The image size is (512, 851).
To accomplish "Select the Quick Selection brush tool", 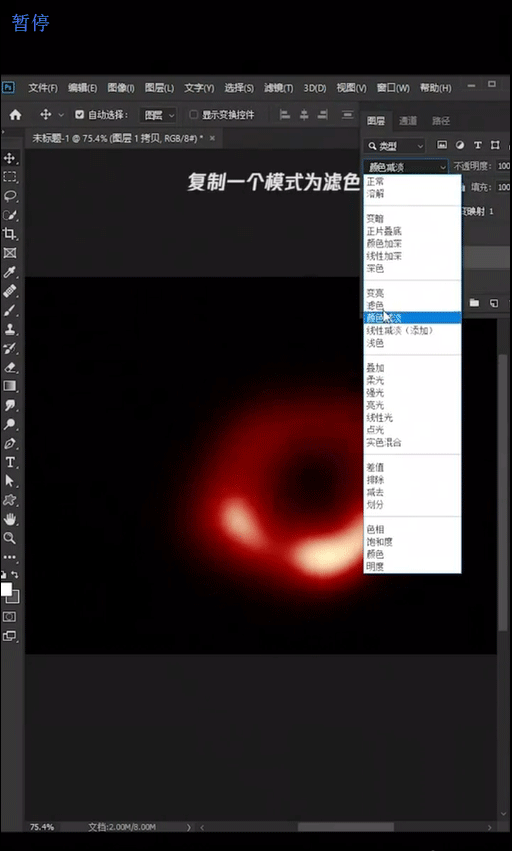I will [x=9, y=215].
